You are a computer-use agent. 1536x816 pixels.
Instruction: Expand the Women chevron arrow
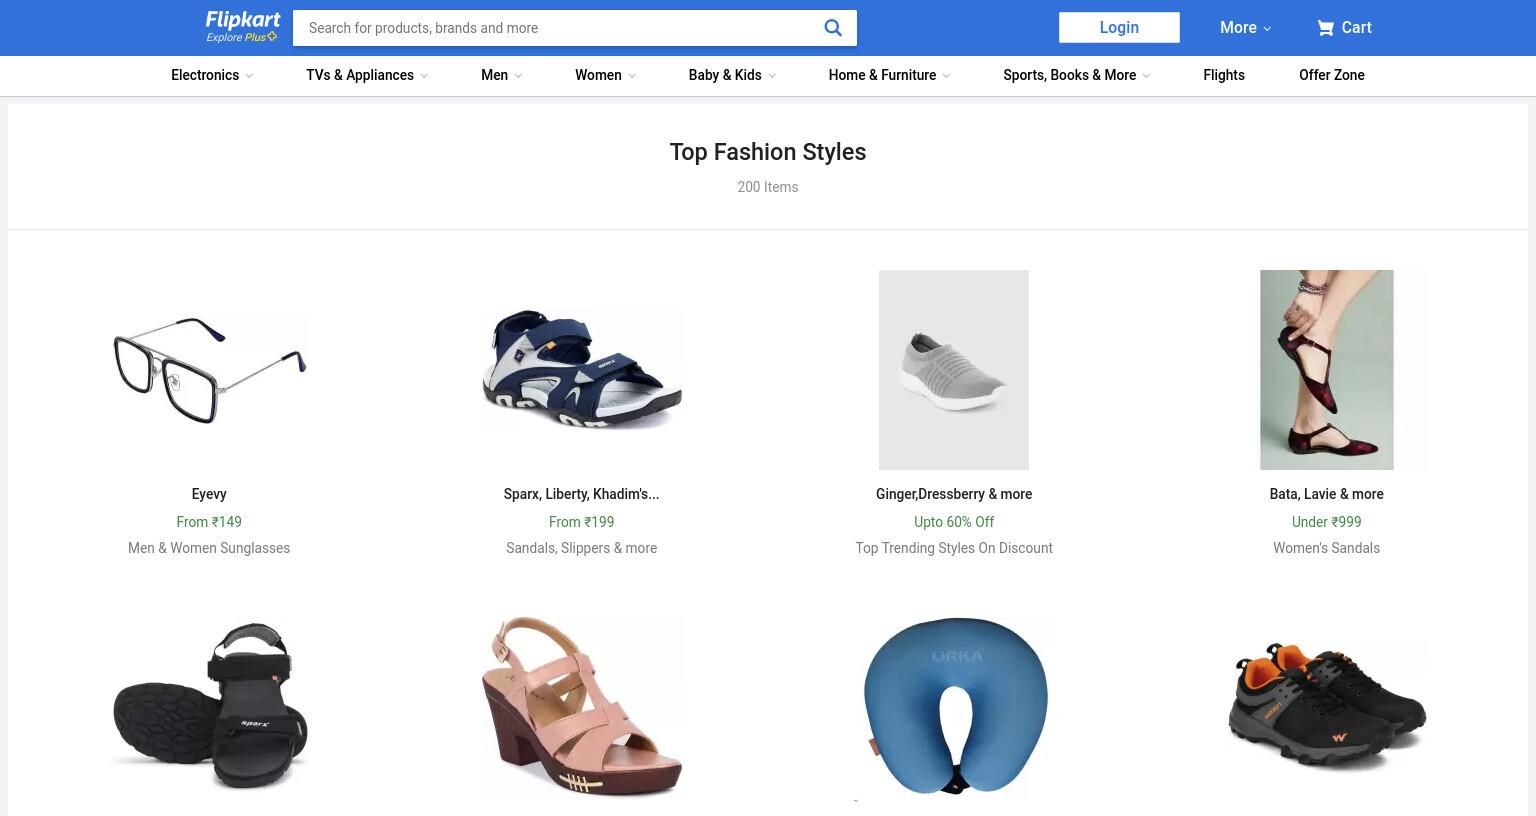coord(632,76)
